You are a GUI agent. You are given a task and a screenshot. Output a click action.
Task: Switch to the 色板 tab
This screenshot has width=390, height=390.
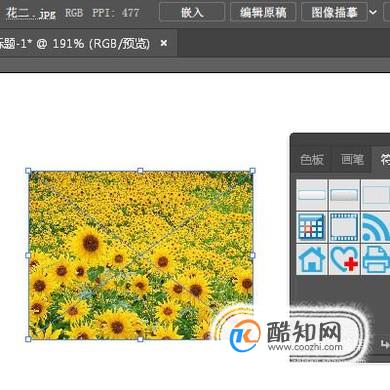pos(311,160)
